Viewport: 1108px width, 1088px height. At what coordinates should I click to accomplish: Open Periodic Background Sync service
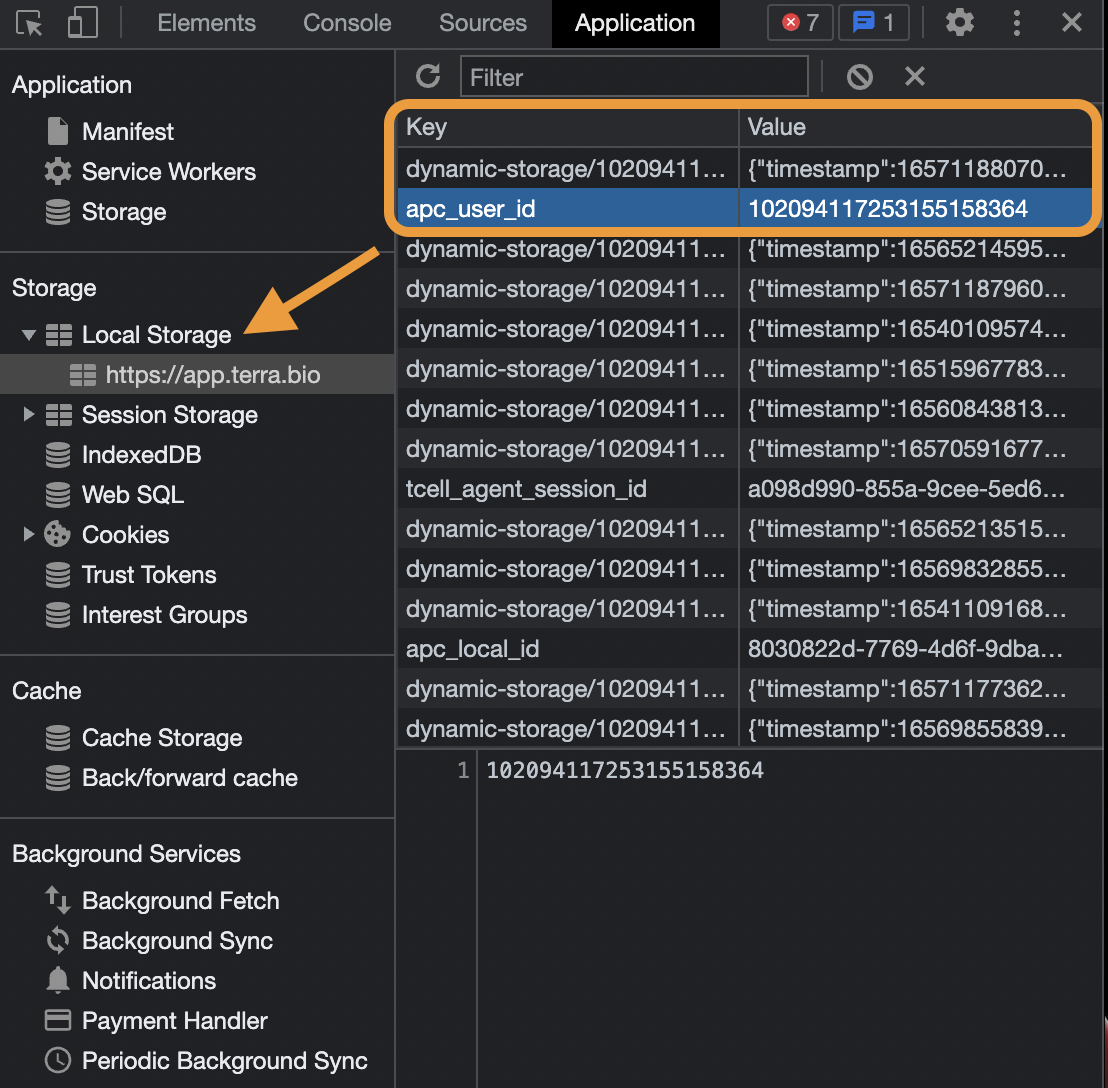click(224, 1060)
